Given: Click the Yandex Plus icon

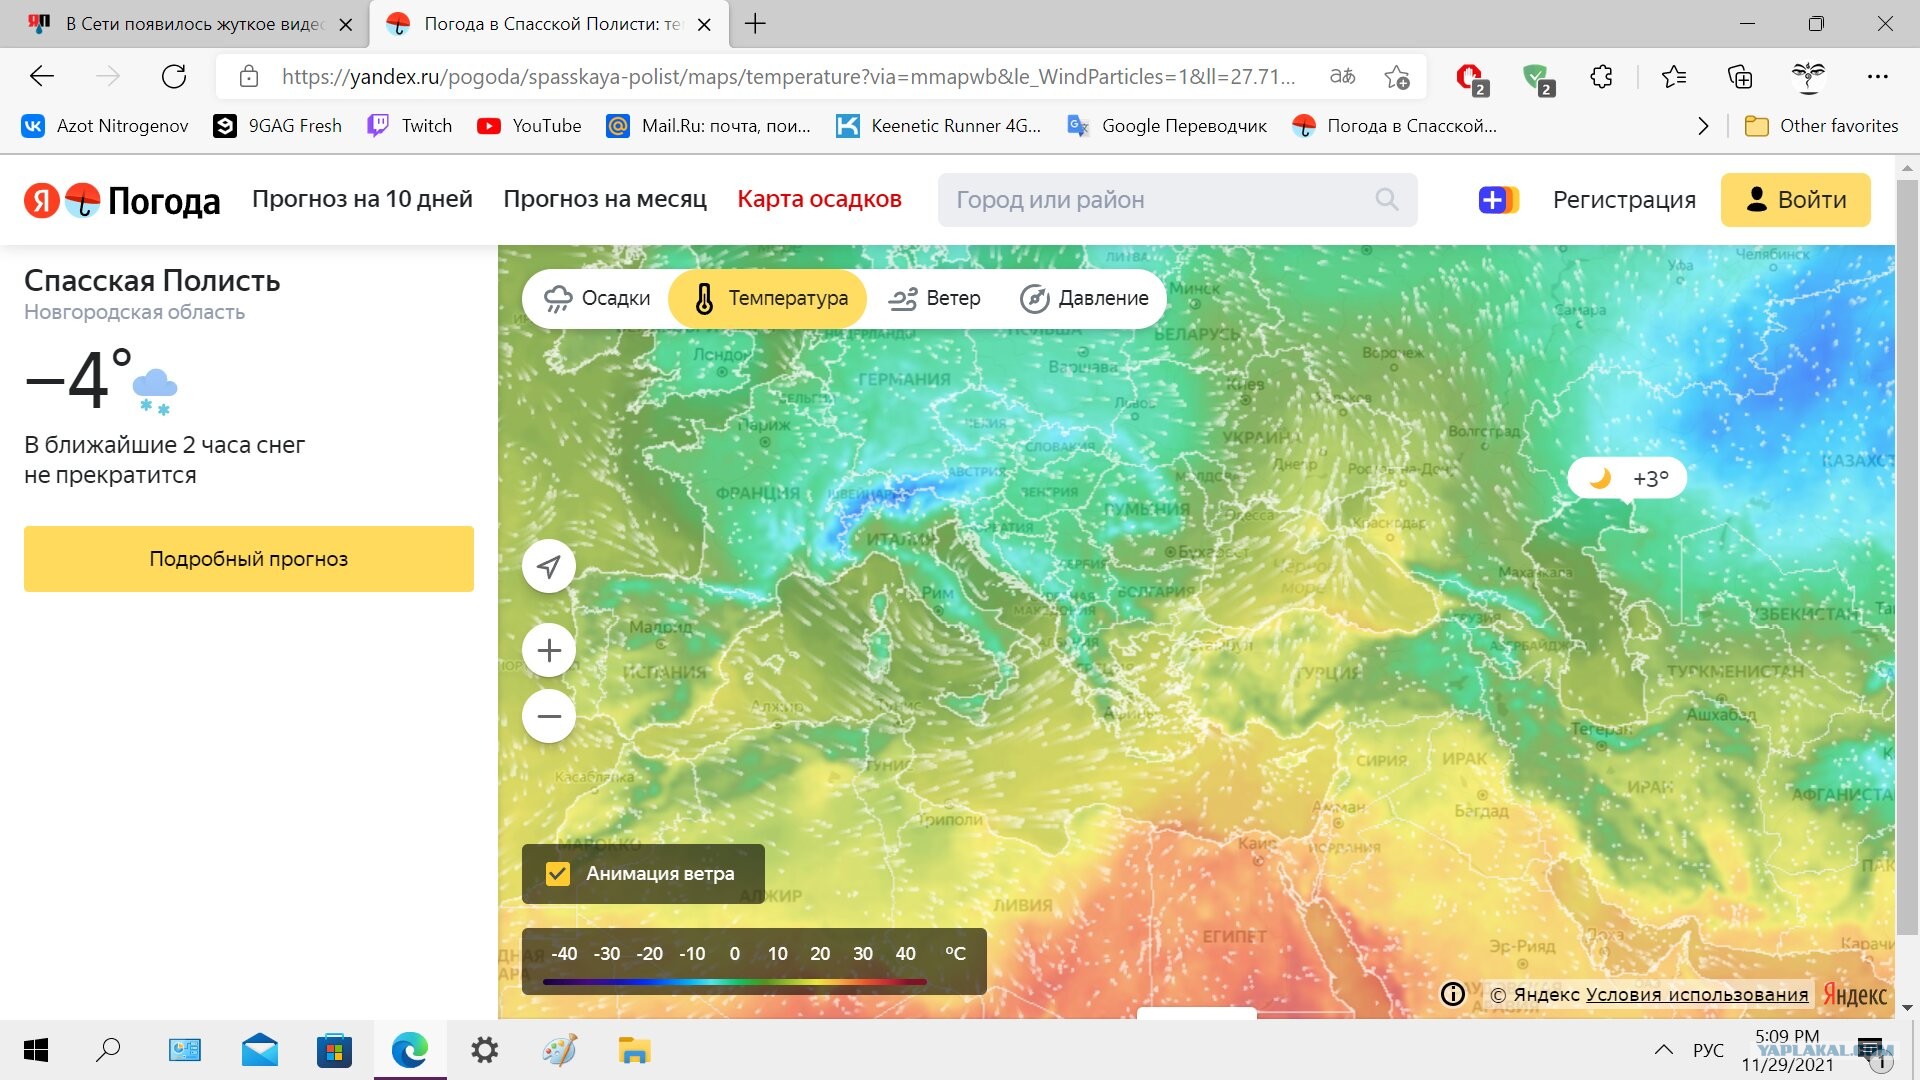Looking at the screenshot, I should click(x=1498, y=200).
